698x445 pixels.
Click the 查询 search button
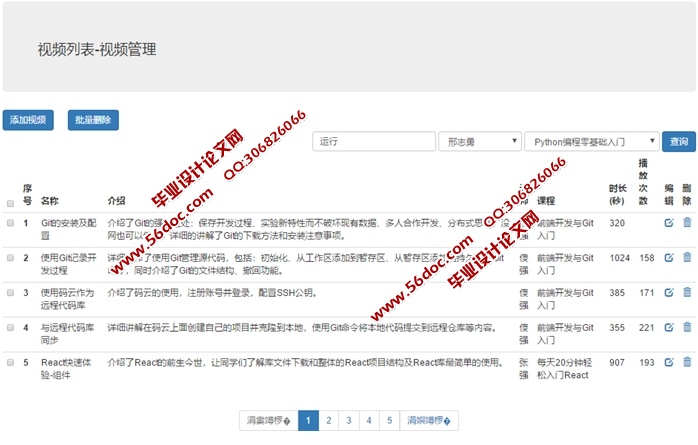[680, 142]
